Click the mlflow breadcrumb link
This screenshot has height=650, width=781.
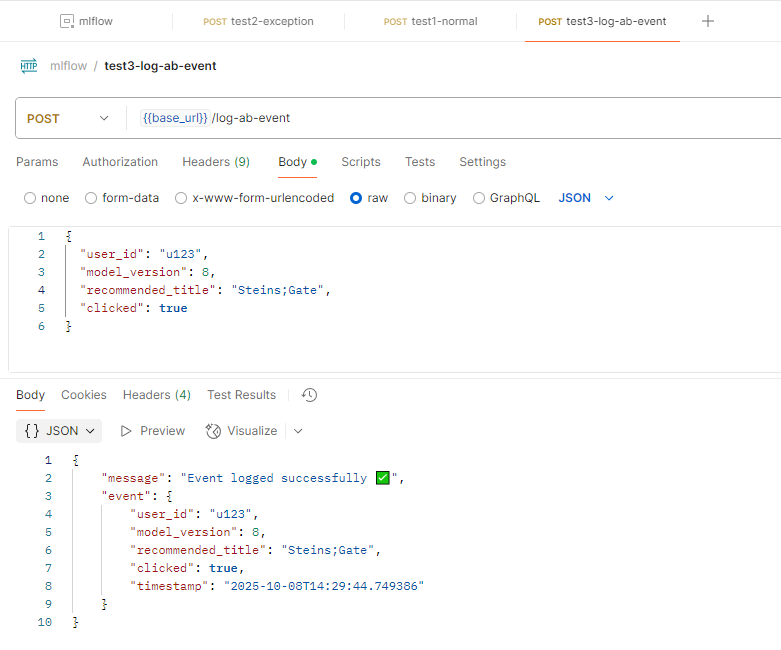pyautogui.click(x=67, y=66)
